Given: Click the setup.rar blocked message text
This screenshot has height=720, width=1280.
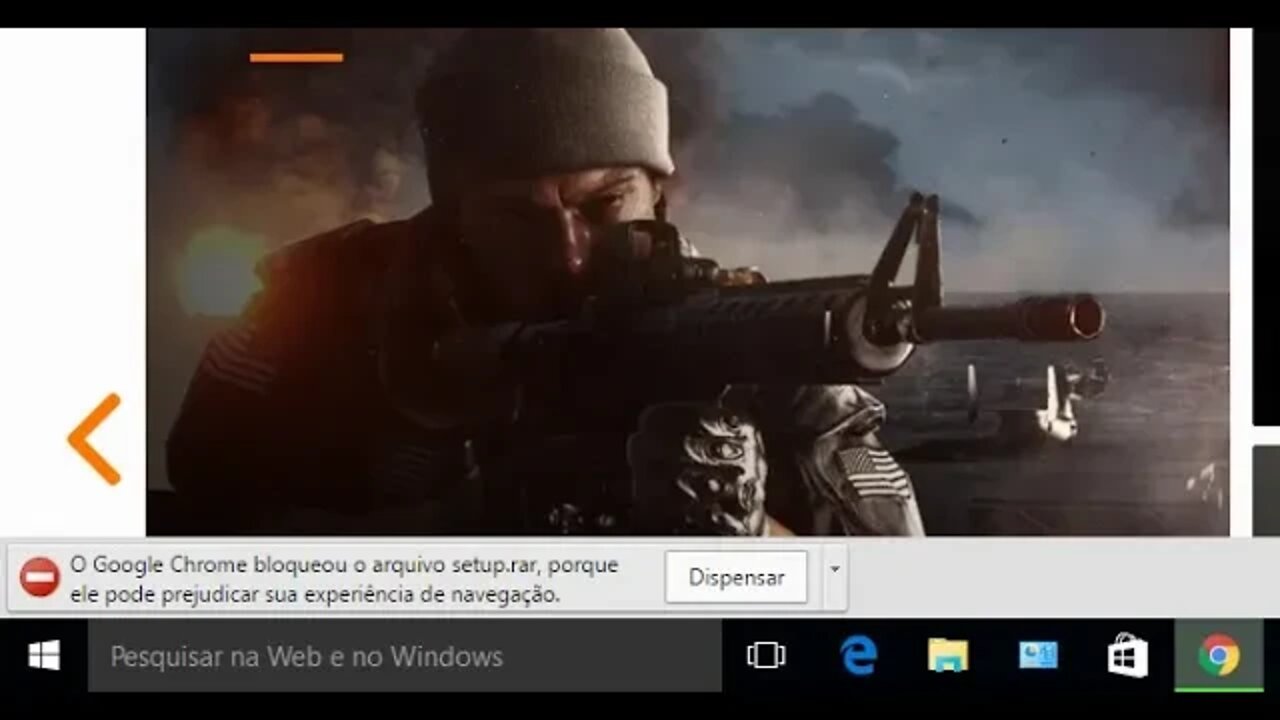Looking at the screenshot, I should 345,579.
